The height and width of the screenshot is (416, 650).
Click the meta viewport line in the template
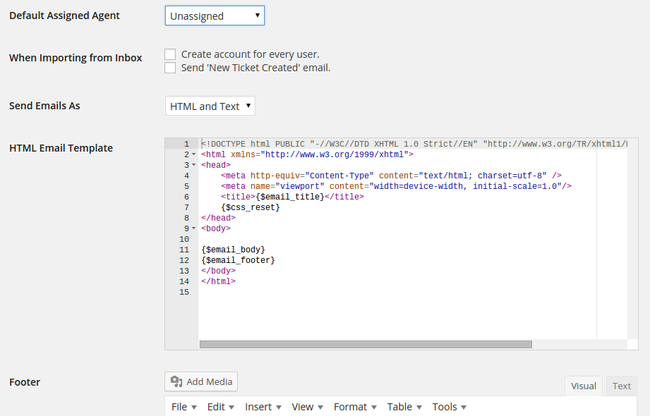click(396, 186)
